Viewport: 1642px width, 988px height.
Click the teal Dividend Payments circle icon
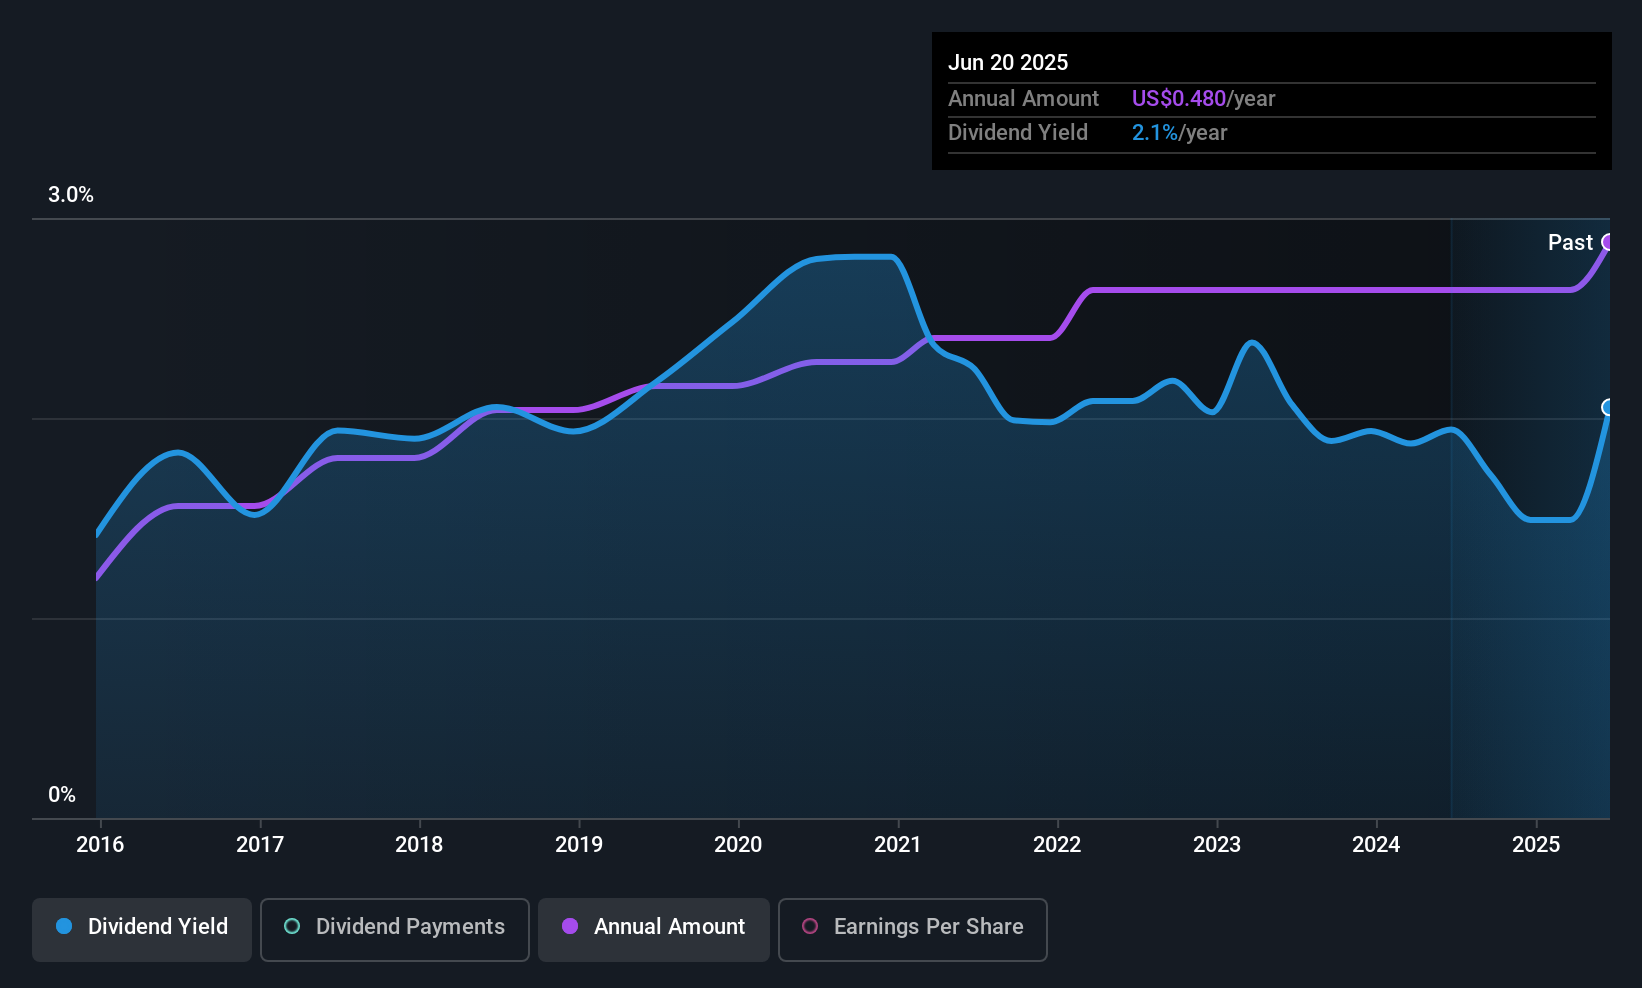tap(292, 927)
